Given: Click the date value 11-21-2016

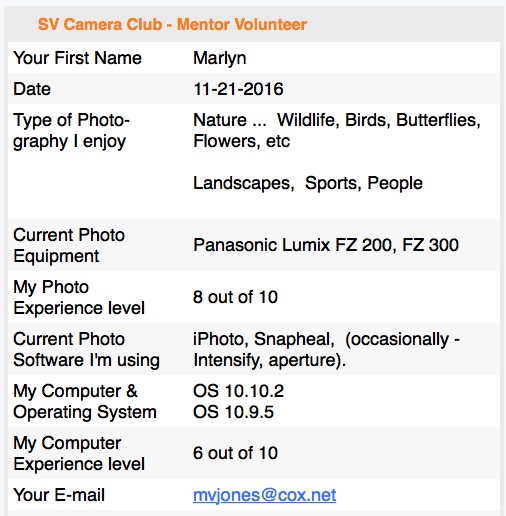Looking at the screenshot, I should point(238,89).
